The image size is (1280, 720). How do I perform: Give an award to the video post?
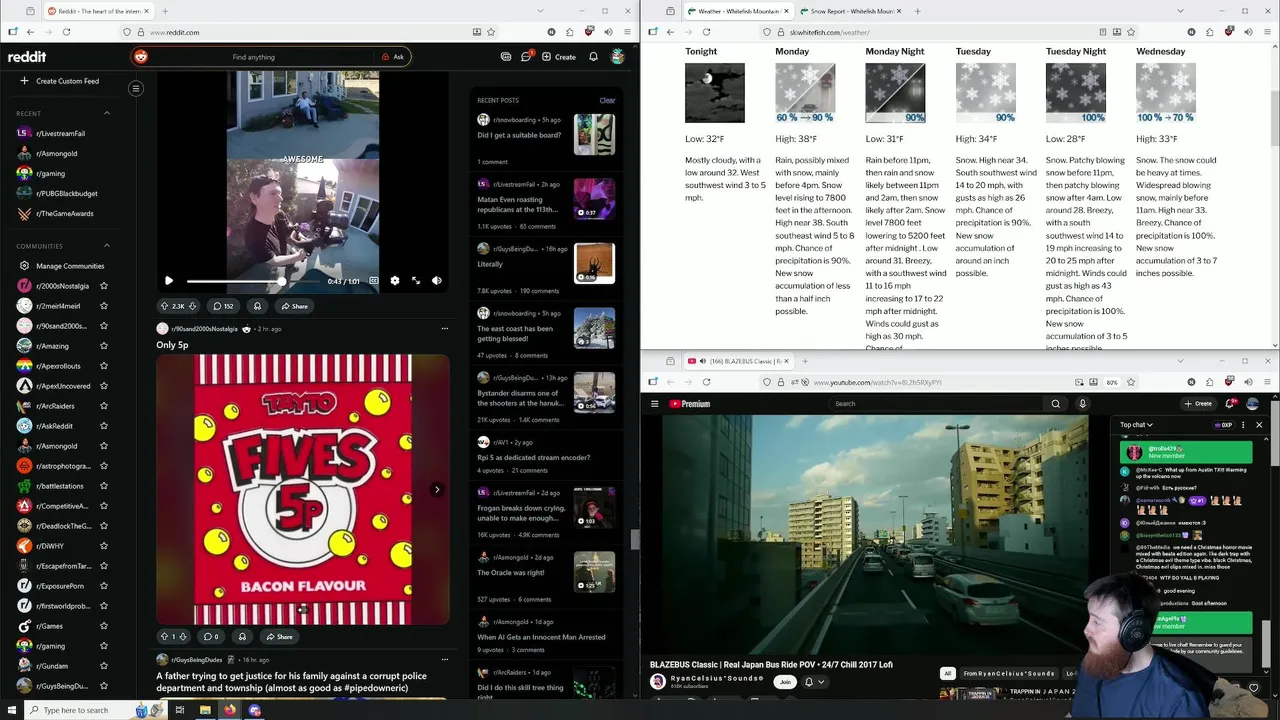257,306
